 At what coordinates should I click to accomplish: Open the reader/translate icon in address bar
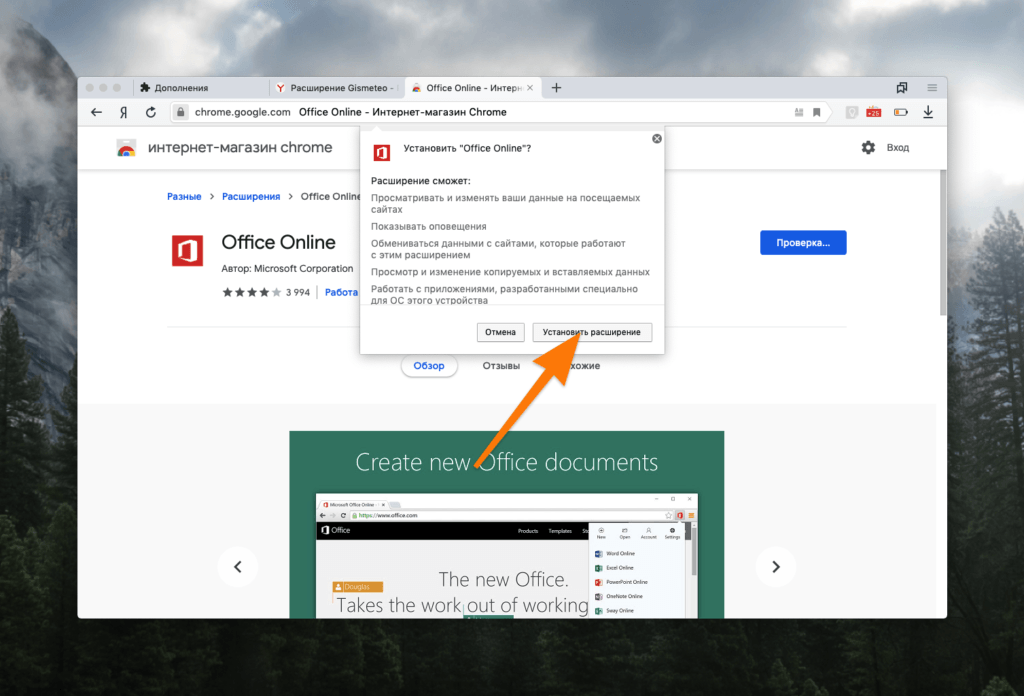[x=799, y=112]
